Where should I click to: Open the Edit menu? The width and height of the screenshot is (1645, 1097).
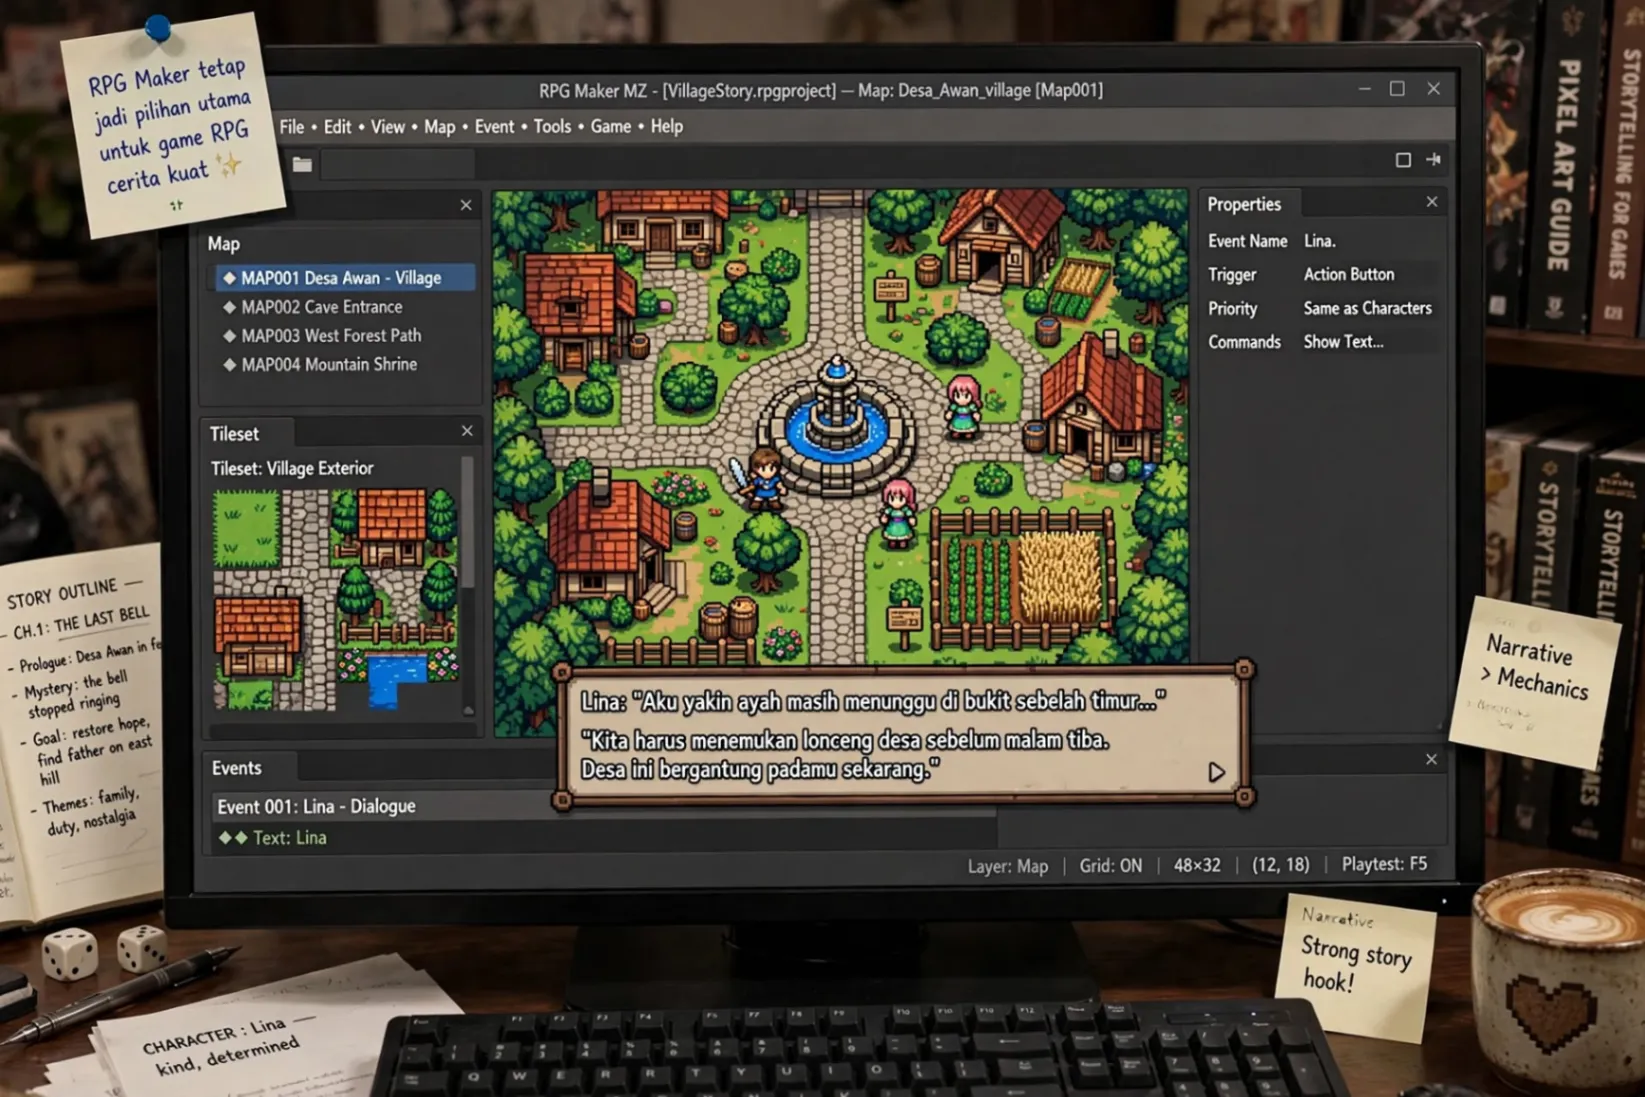click(337, 127)
